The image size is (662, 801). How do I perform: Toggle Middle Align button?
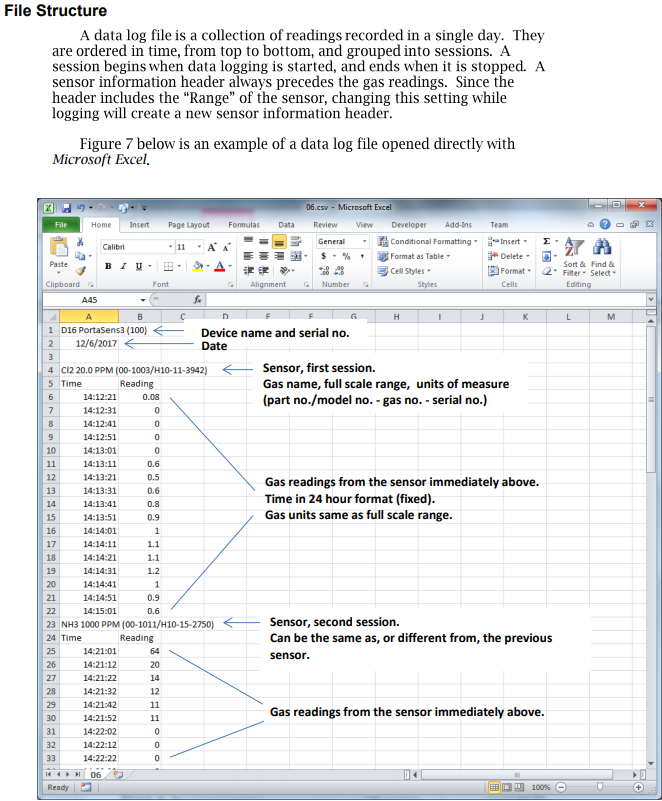pos(264,241)
